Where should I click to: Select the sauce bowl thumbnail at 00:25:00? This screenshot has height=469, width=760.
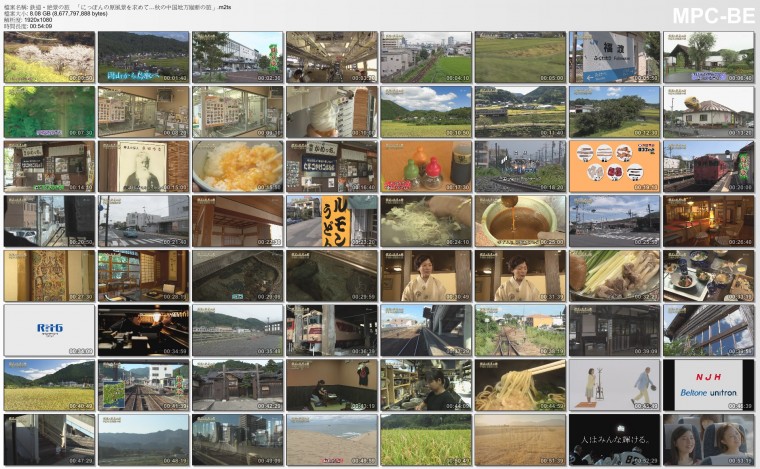(x=520, y=221)
